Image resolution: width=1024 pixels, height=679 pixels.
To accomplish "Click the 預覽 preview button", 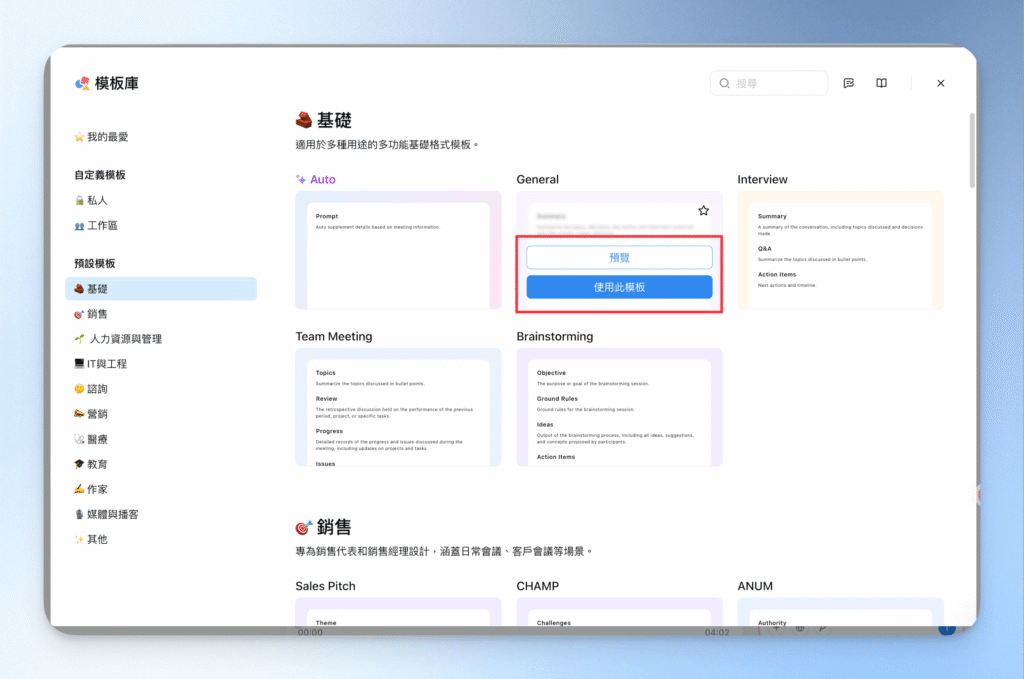I will 619,257.
